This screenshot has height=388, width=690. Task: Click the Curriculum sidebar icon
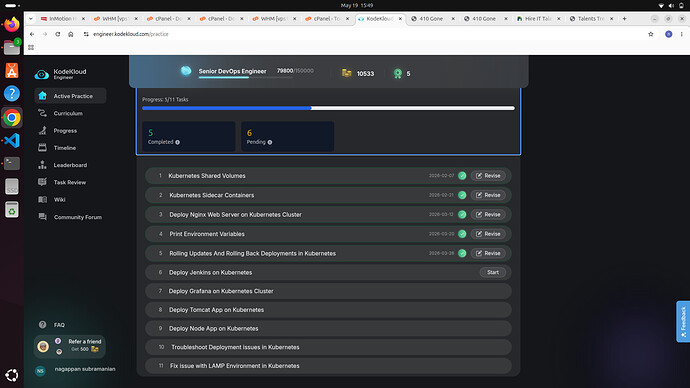click(x=42, y=113)
